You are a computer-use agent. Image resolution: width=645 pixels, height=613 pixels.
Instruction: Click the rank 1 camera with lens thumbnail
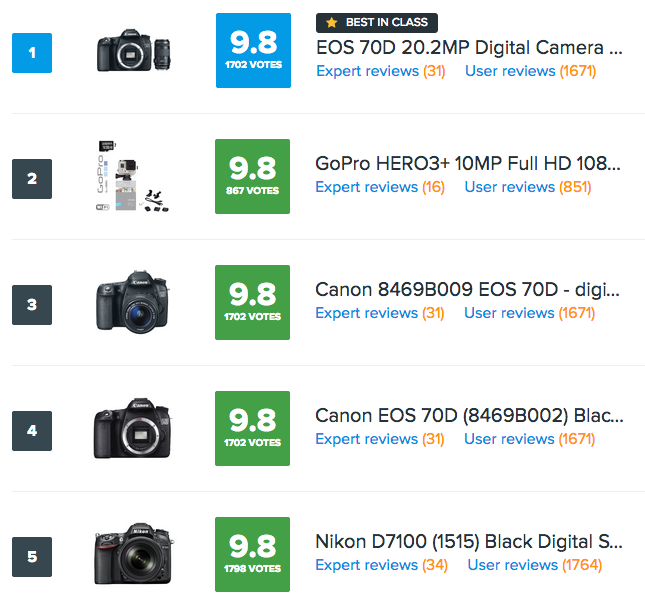tap(133, 53)
